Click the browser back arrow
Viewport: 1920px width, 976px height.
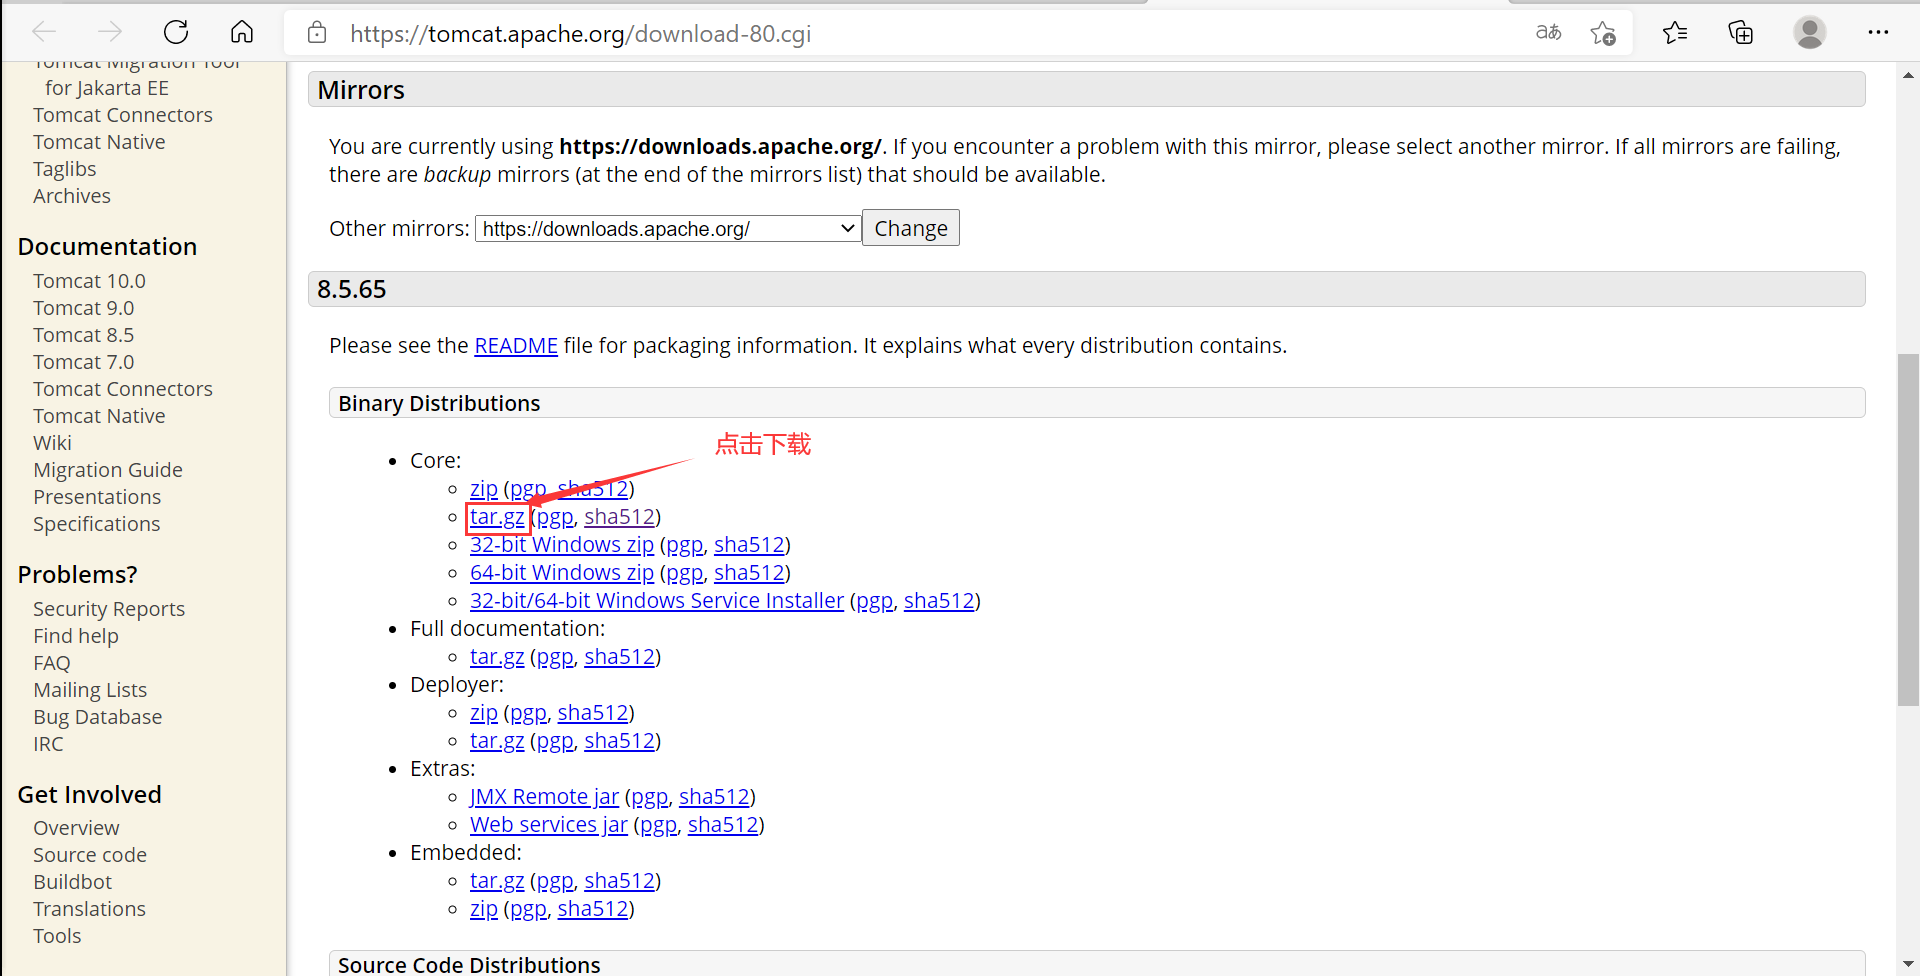pos(44,32)
